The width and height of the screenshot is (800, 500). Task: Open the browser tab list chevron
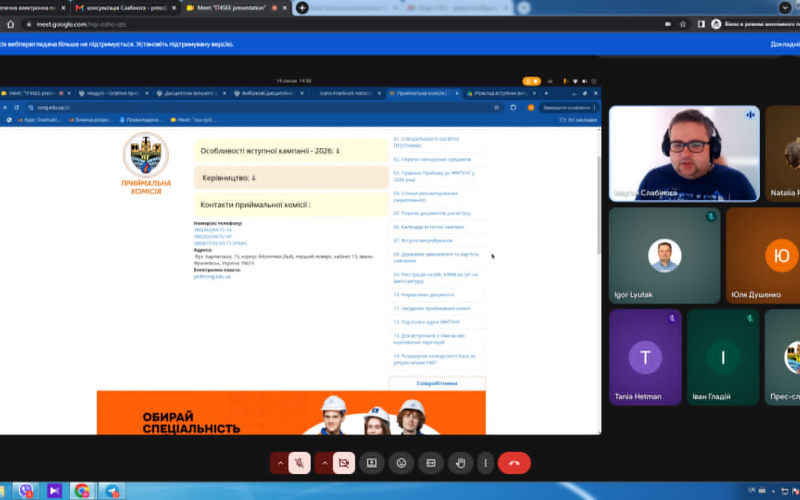coord(785,8)
